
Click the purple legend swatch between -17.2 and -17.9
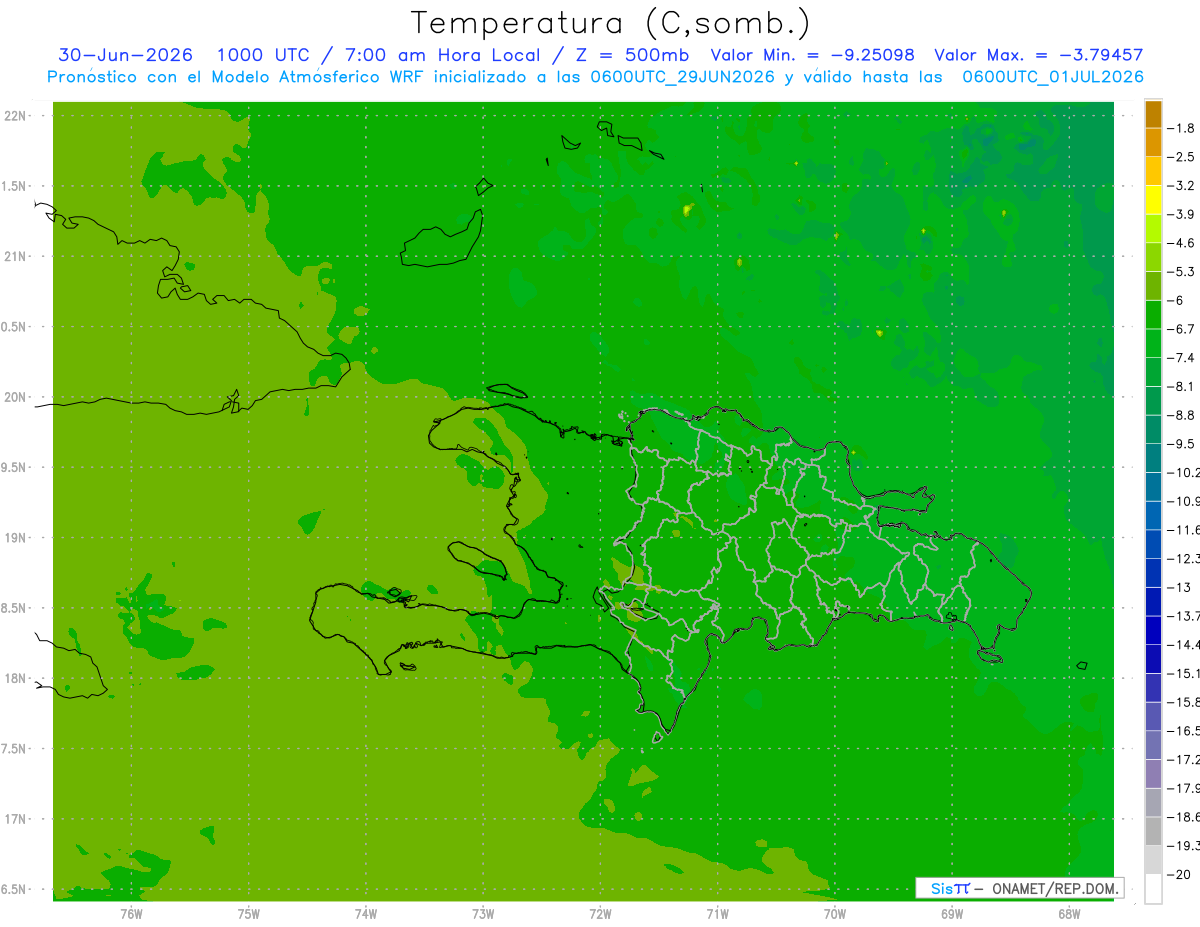click(x=1153, y=774)
